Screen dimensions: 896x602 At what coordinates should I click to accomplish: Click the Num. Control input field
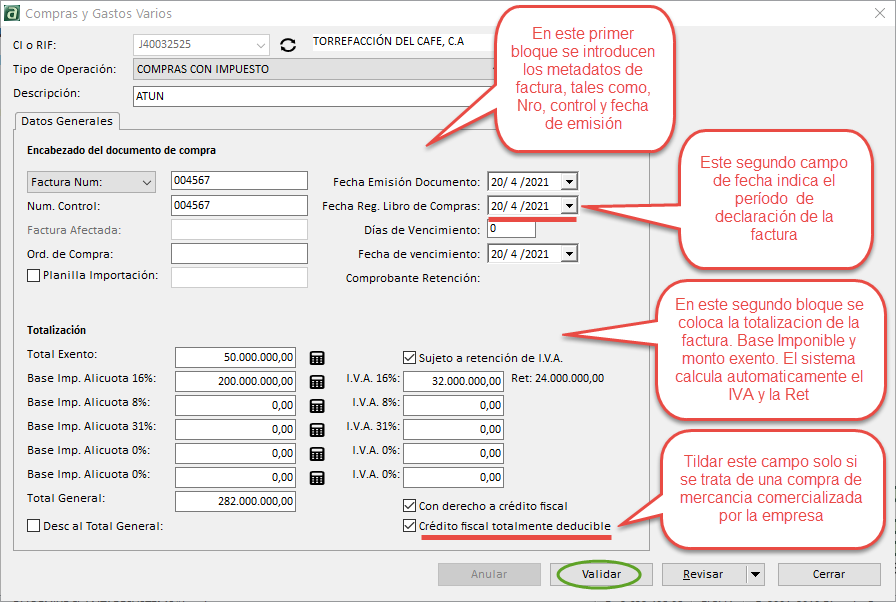coord(238,205)
